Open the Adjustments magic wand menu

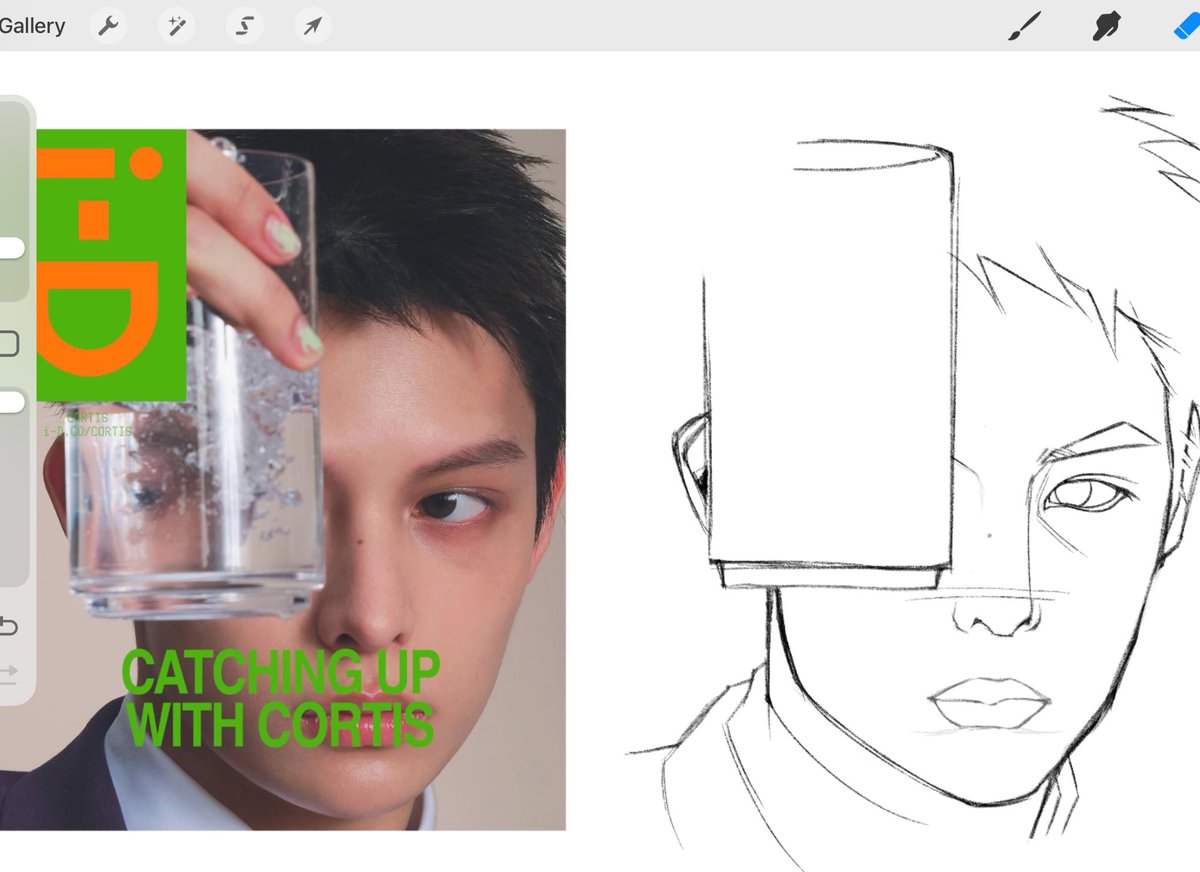pos(176,26)
